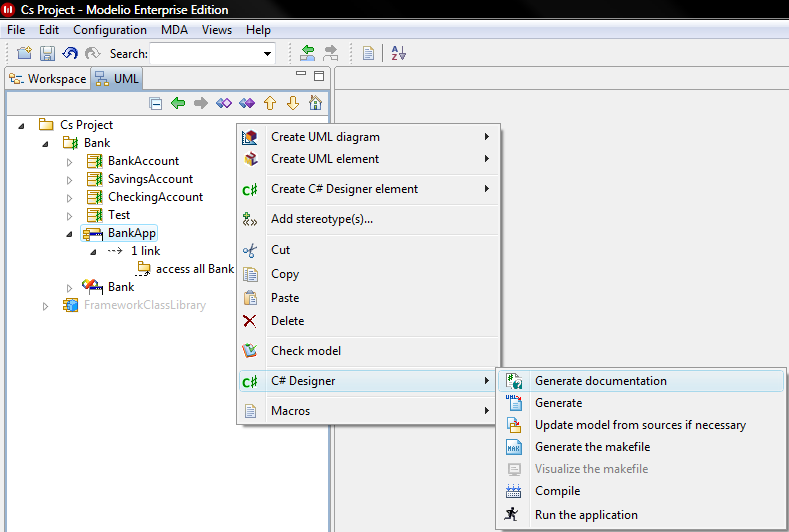Click the Cs Project folder icon
Viewport: 789px width, 532px height.
pyautogui.click(x=46, y=124)
